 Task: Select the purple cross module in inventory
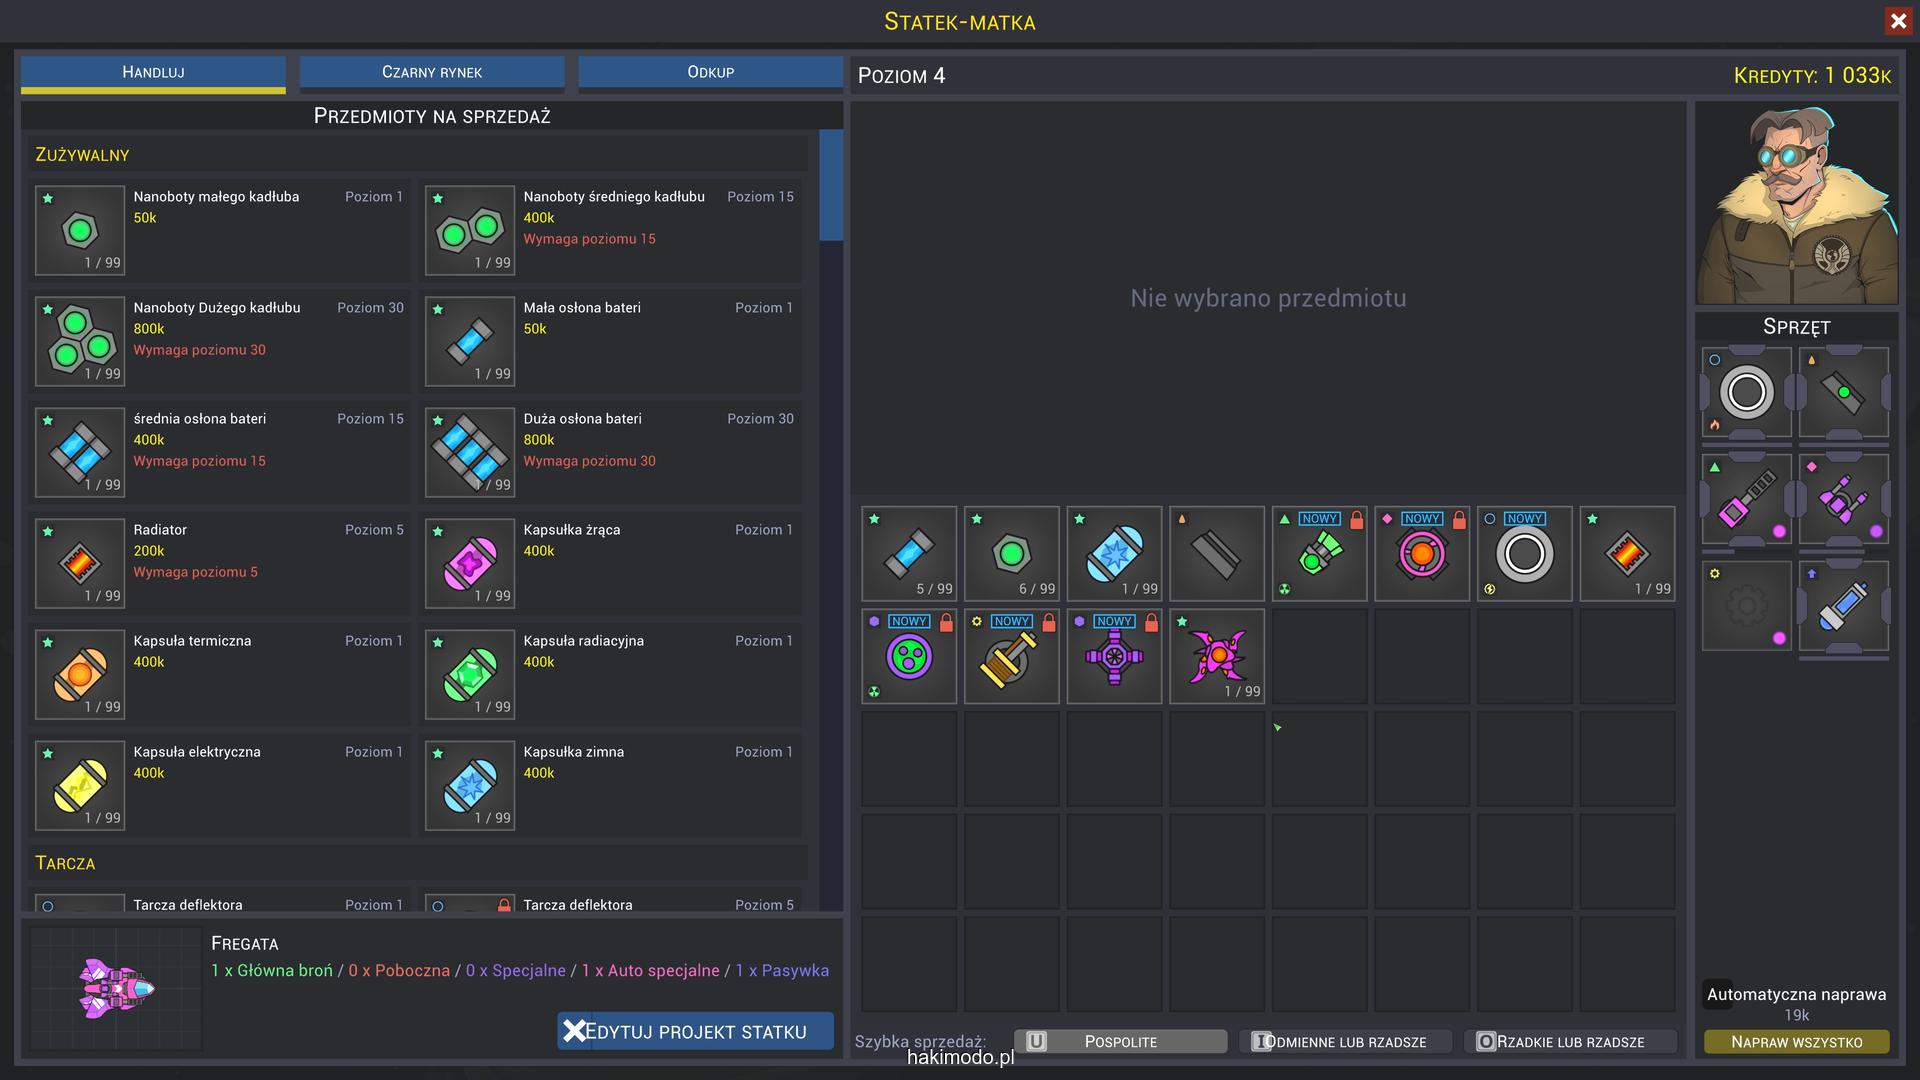(1114, 656)
